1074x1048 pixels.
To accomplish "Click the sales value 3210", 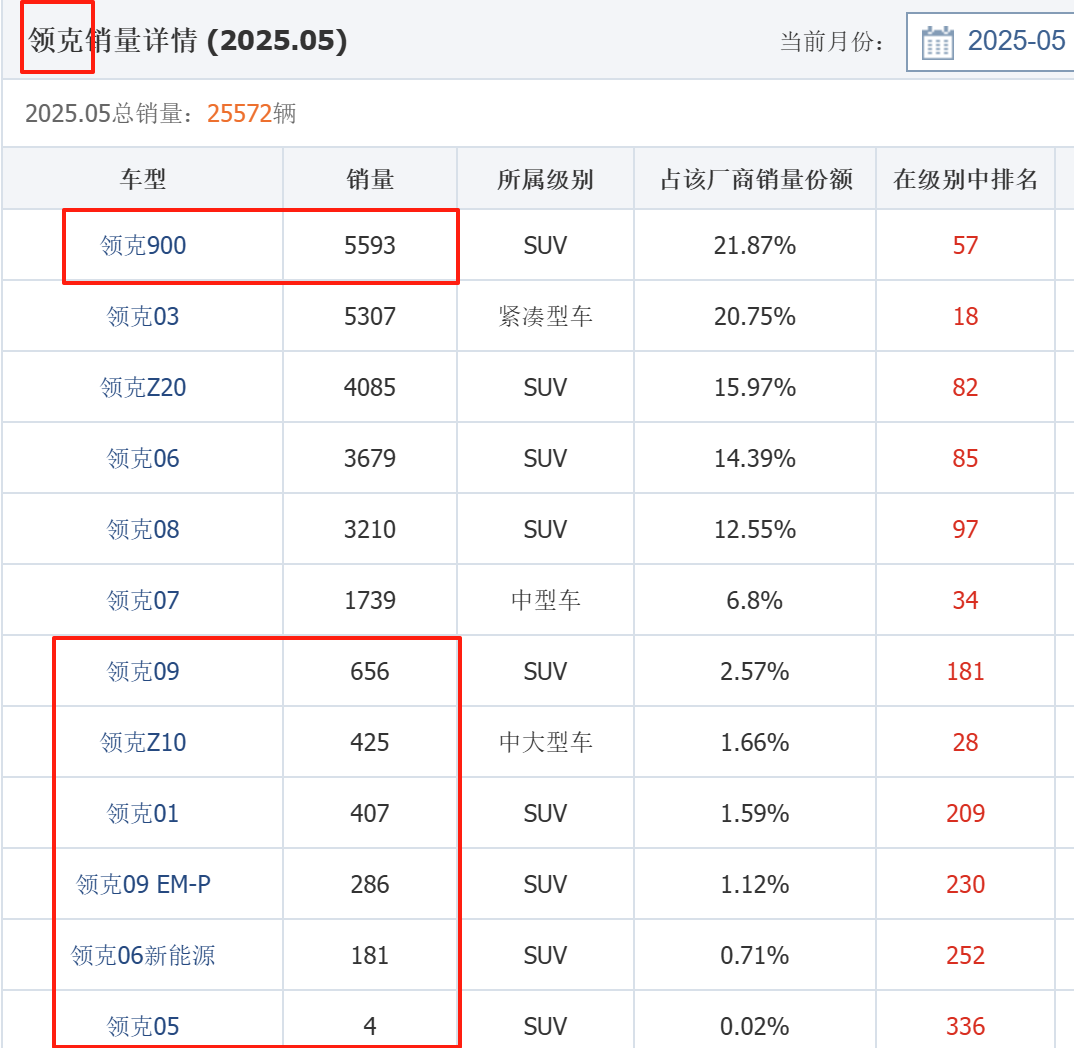I will 370,529.
